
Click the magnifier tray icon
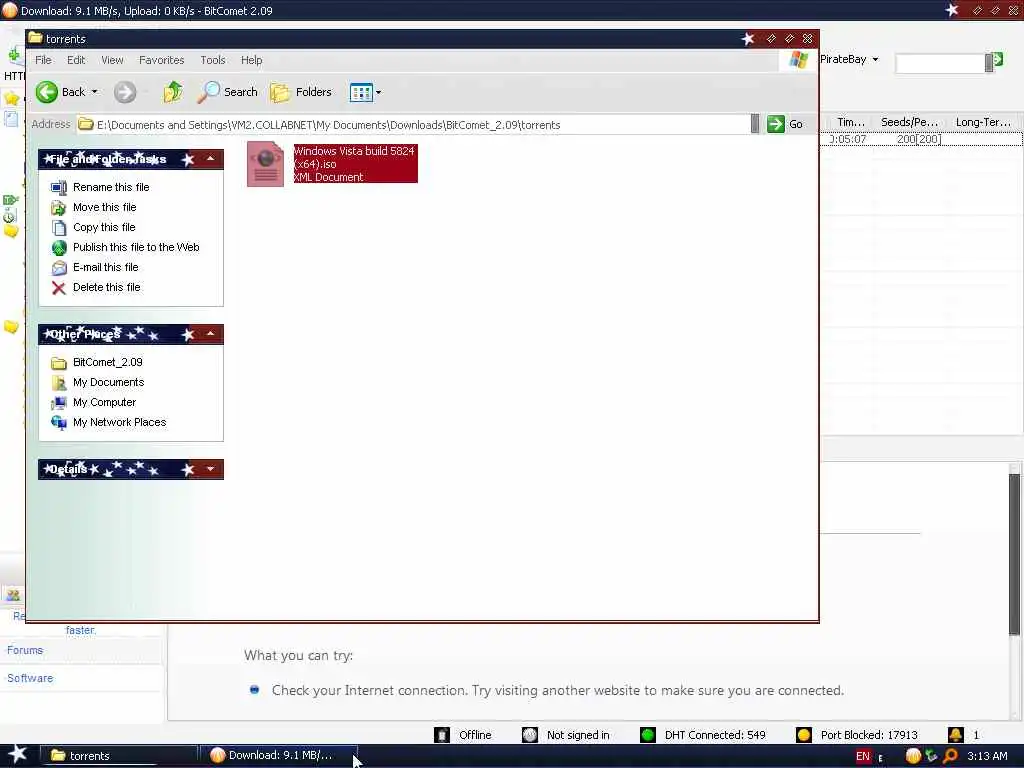click(x=950, y=756)
